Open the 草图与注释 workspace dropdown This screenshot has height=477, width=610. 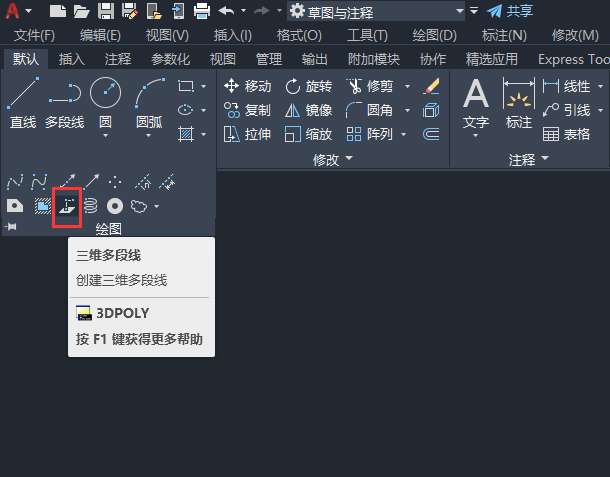376,11
